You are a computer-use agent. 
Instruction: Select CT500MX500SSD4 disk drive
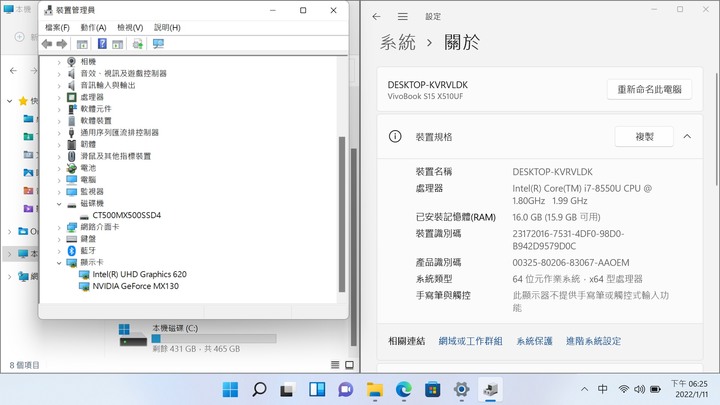127,215
